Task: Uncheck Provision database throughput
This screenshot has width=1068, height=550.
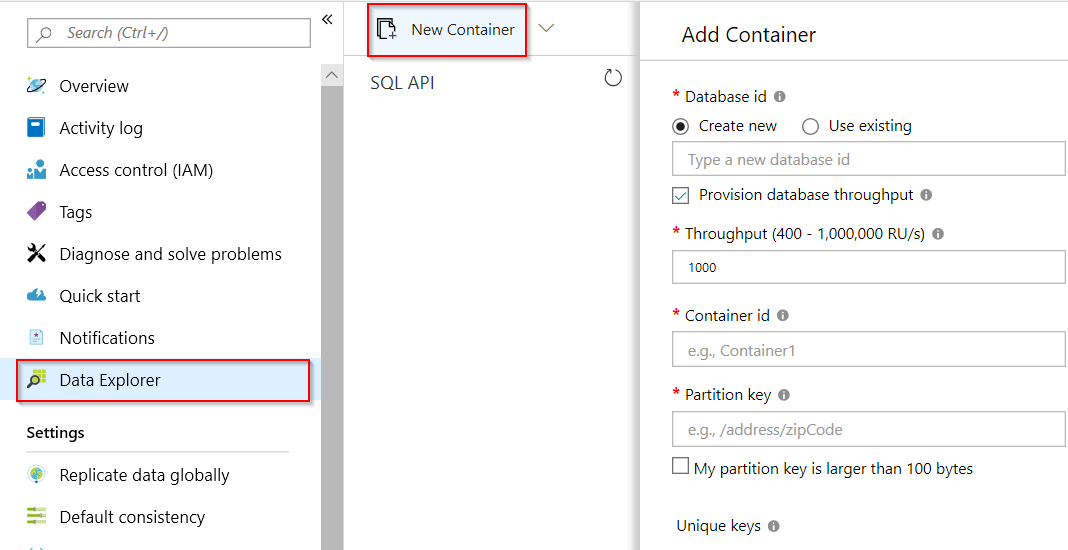Action: pyautogui.click(x=680, y=196)
